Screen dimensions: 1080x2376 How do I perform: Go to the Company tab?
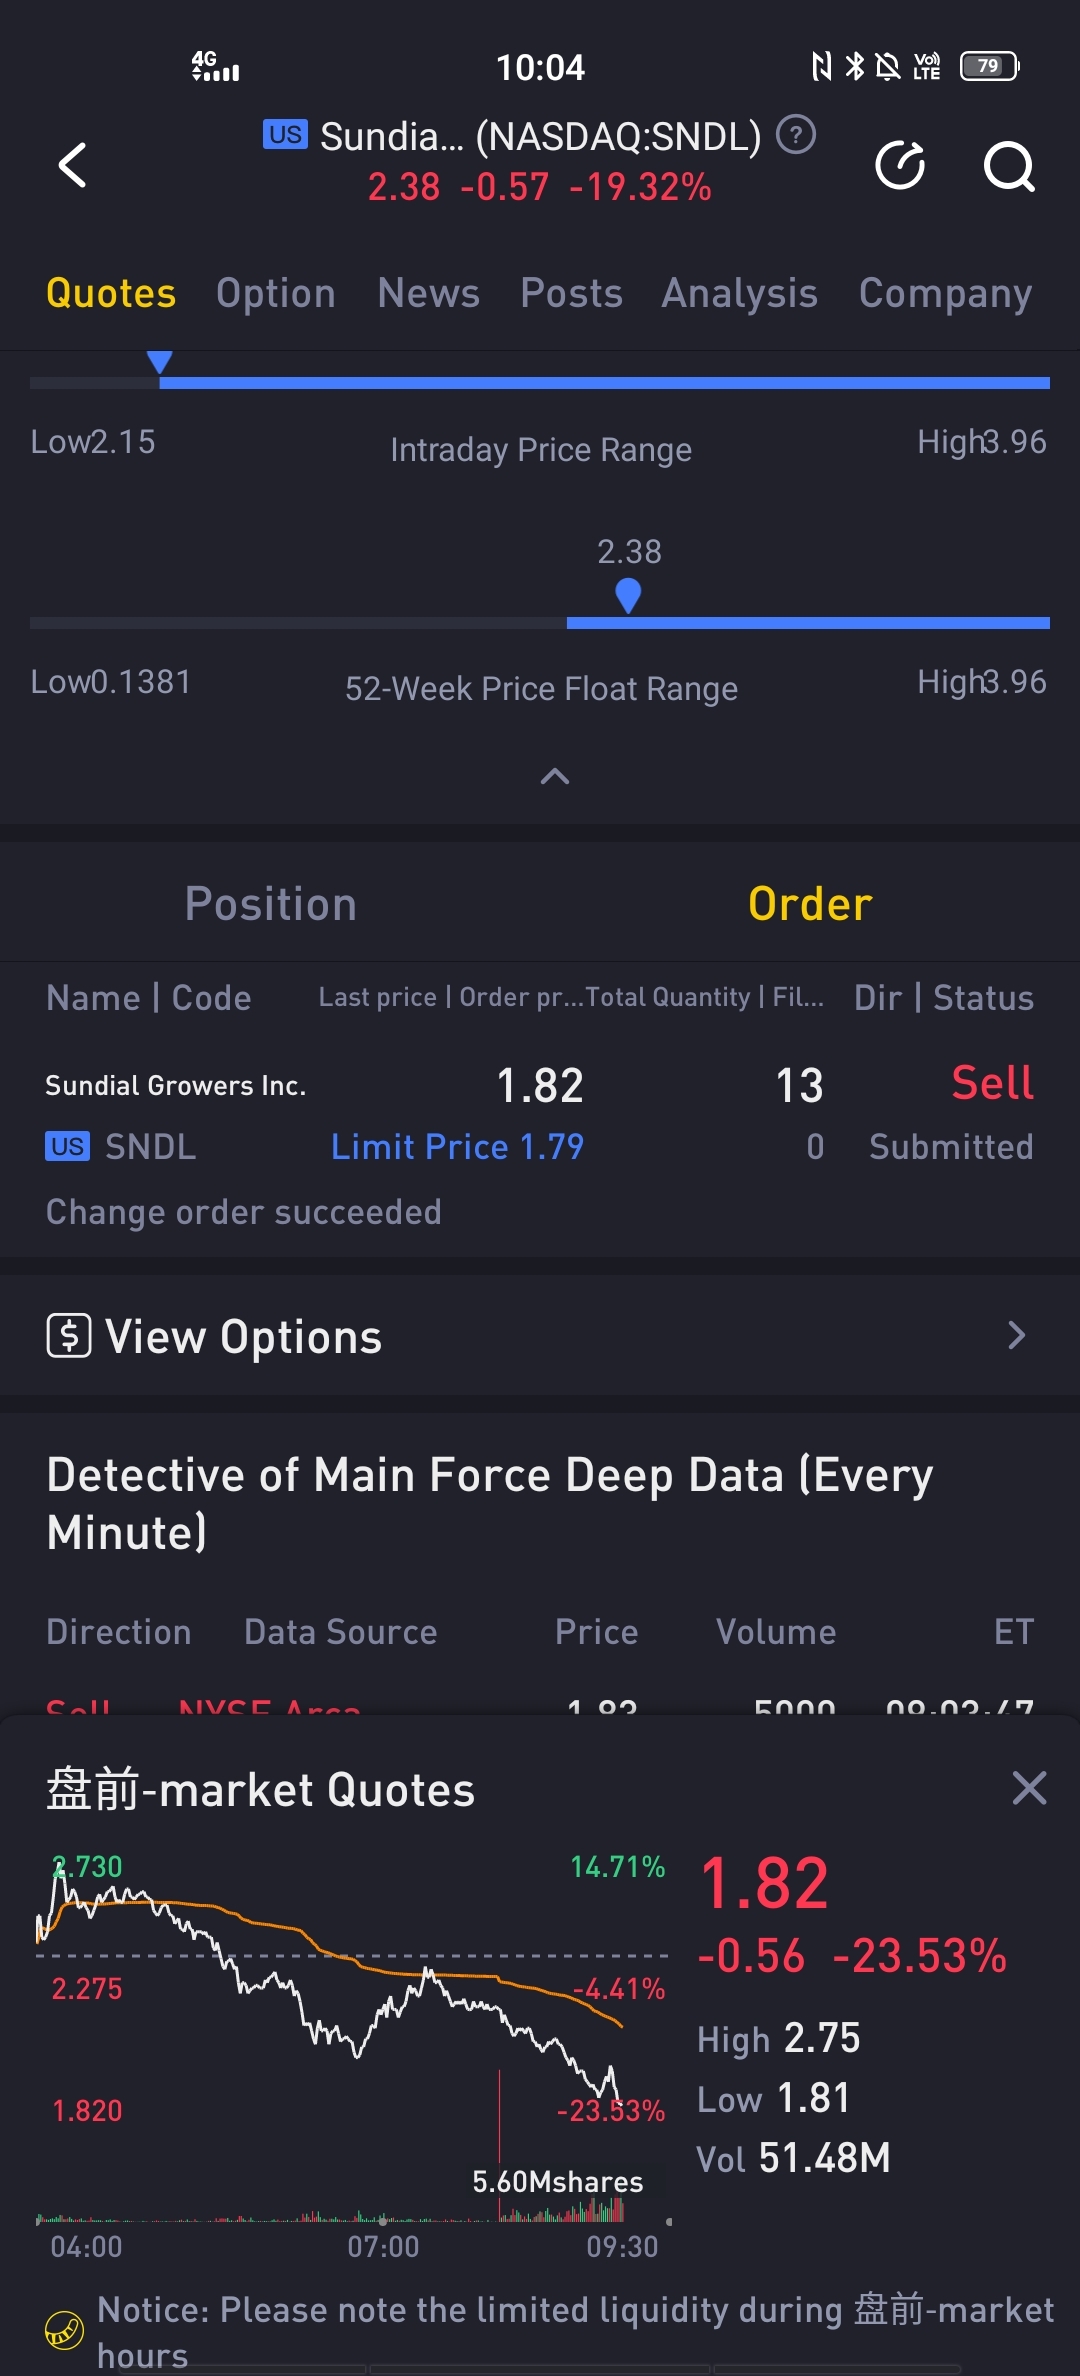(945, 293)
